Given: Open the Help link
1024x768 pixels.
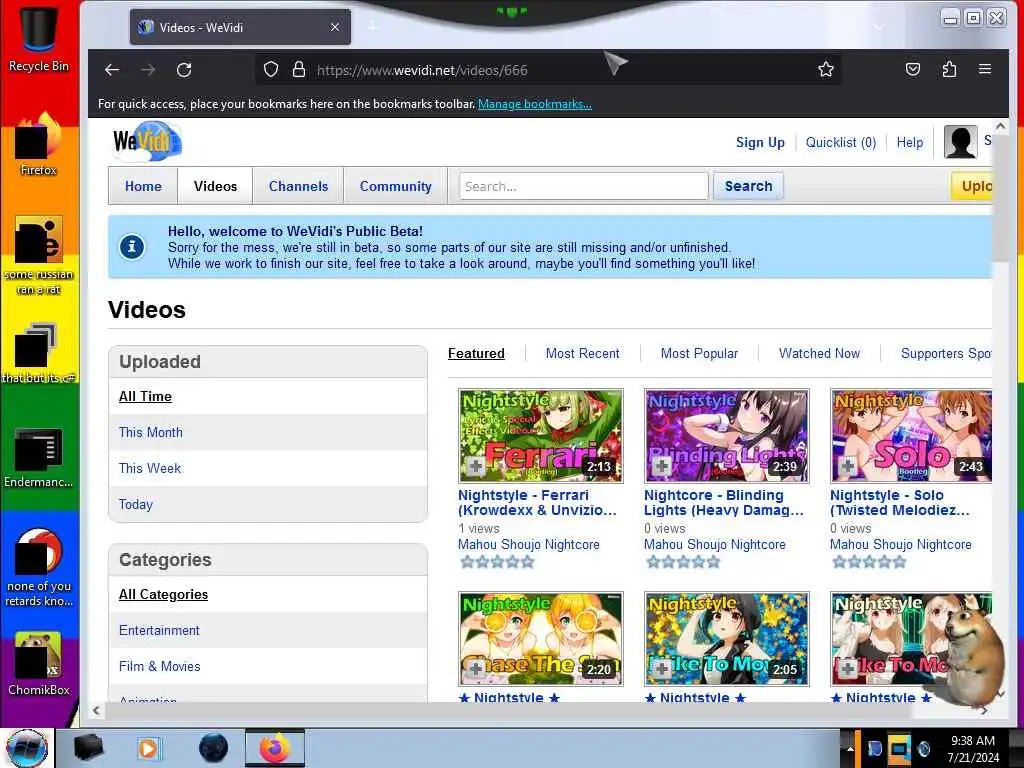Looking at the screenshot, I should pyautogui.click(x=910, y=142).
